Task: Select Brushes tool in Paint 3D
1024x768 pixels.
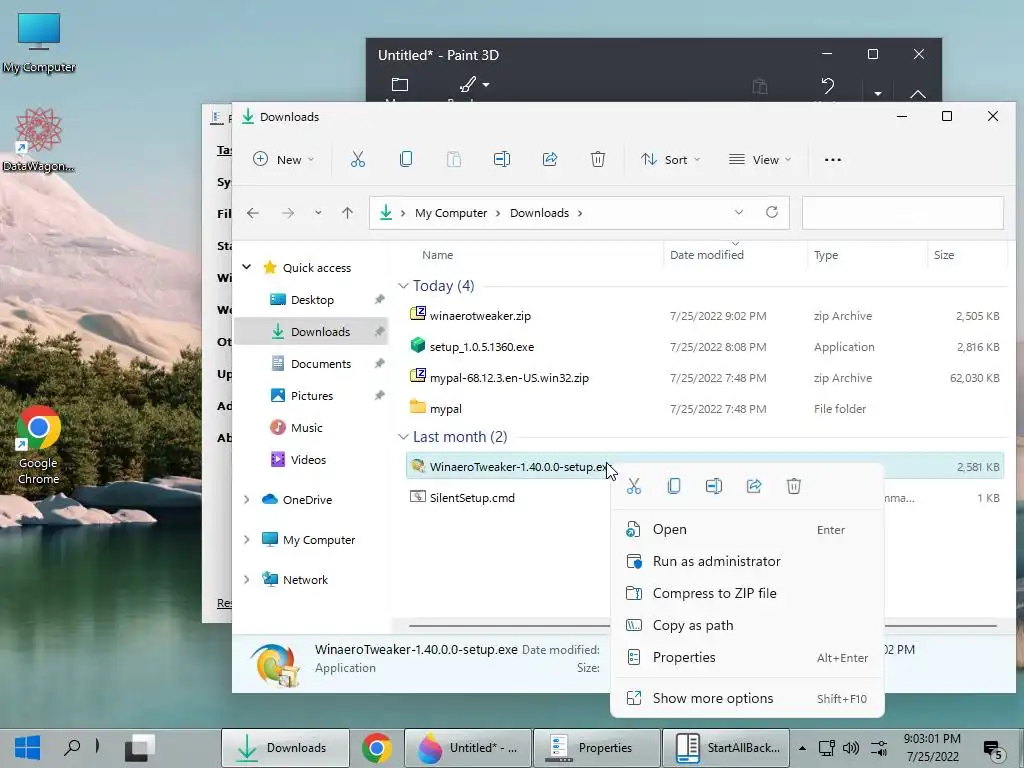Action: [468, 84]
